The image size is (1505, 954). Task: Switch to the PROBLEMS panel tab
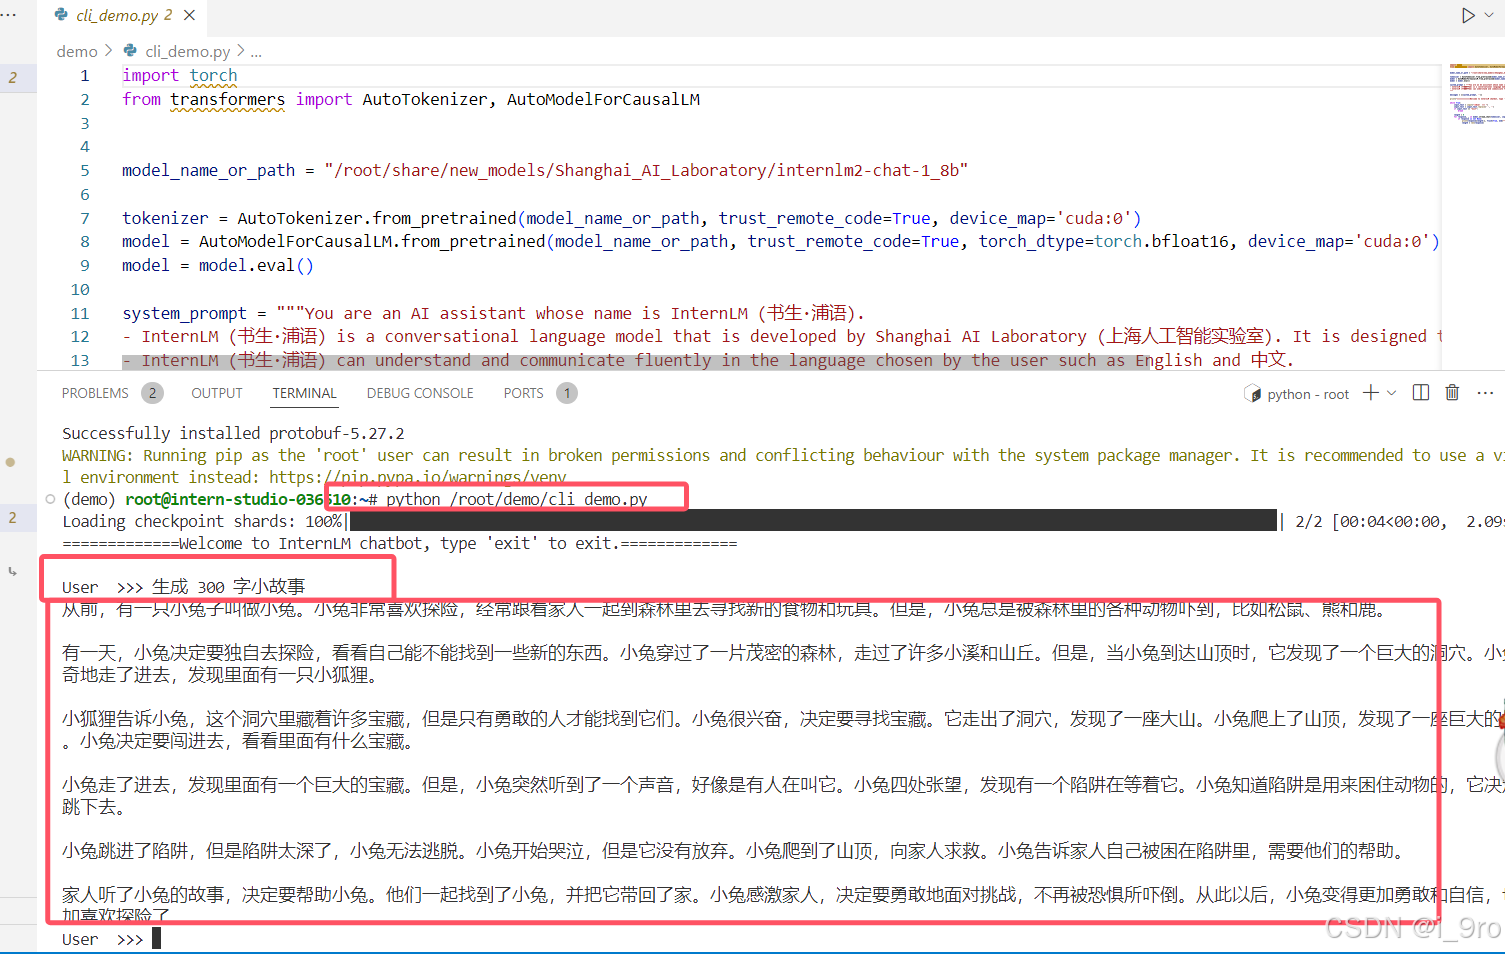point(95,393)
